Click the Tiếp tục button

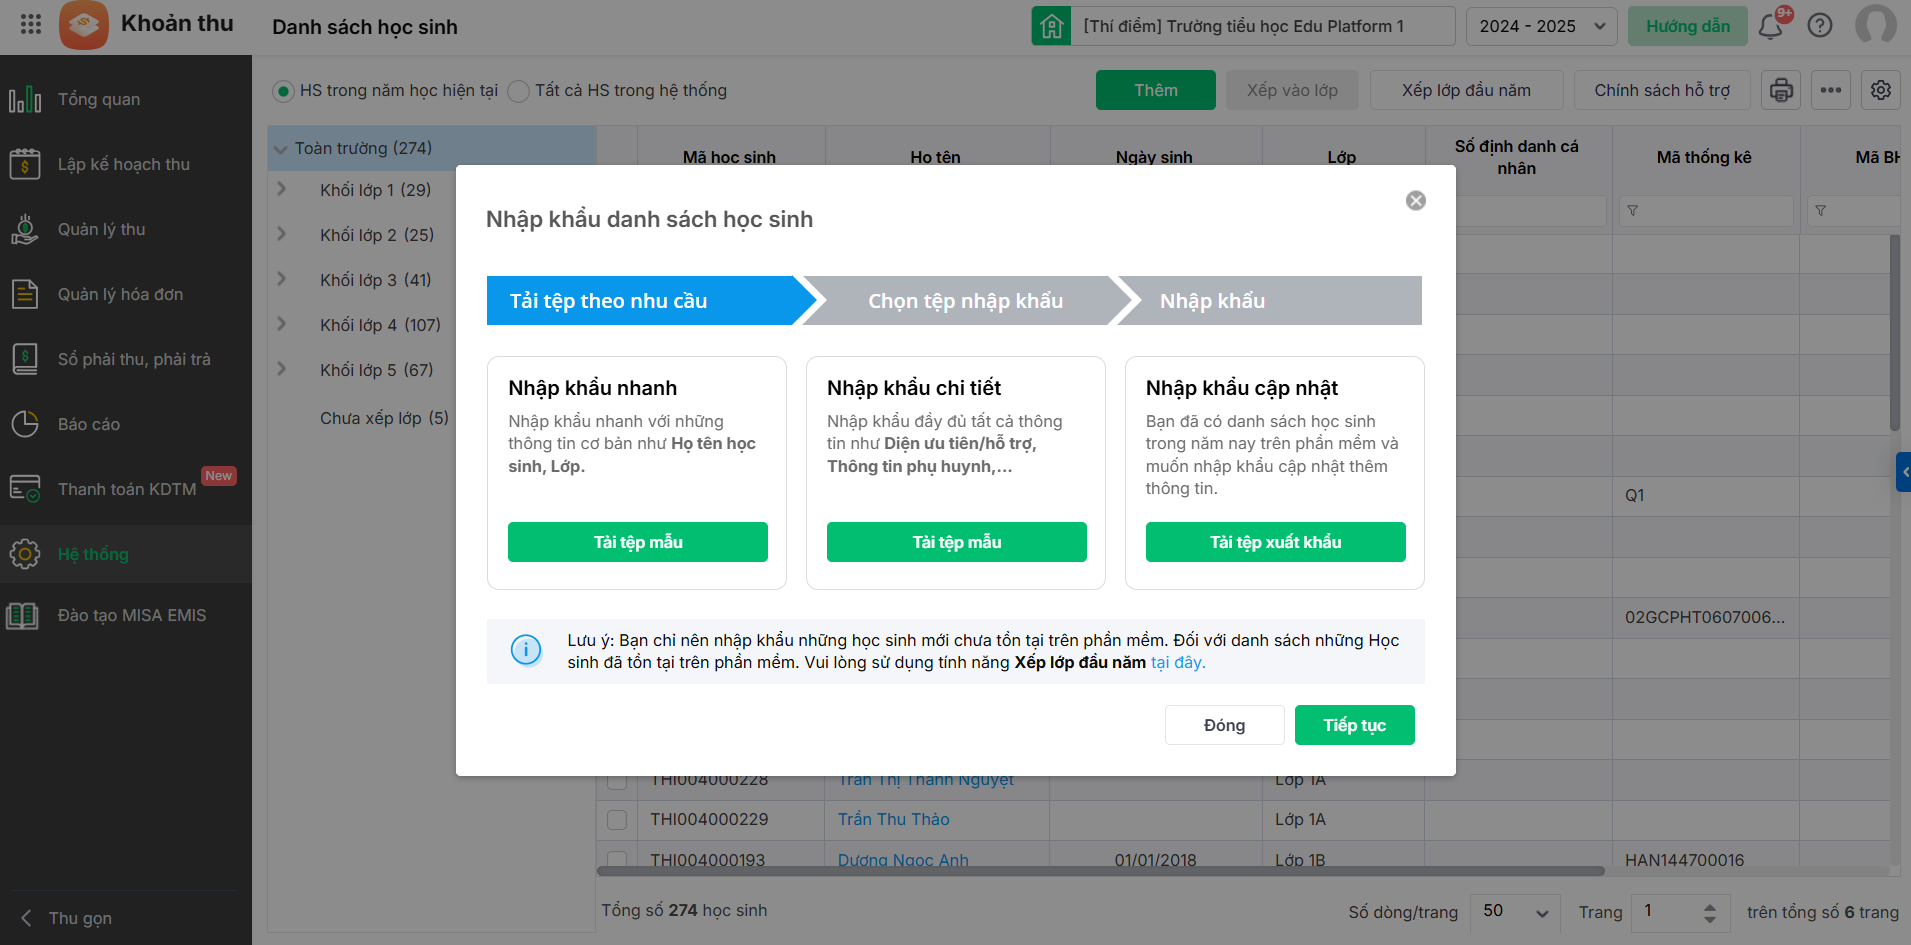tap(1354, 725)
